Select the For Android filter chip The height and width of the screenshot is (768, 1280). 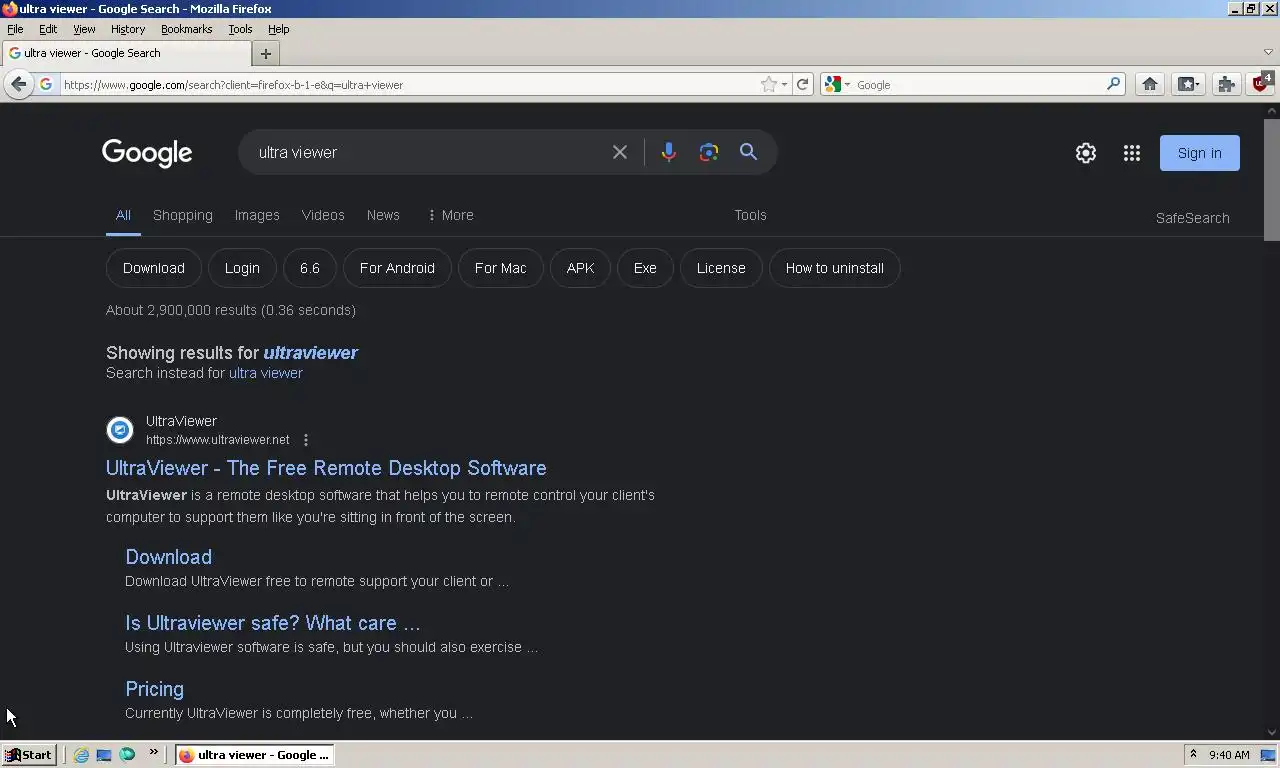coord(397,268)
